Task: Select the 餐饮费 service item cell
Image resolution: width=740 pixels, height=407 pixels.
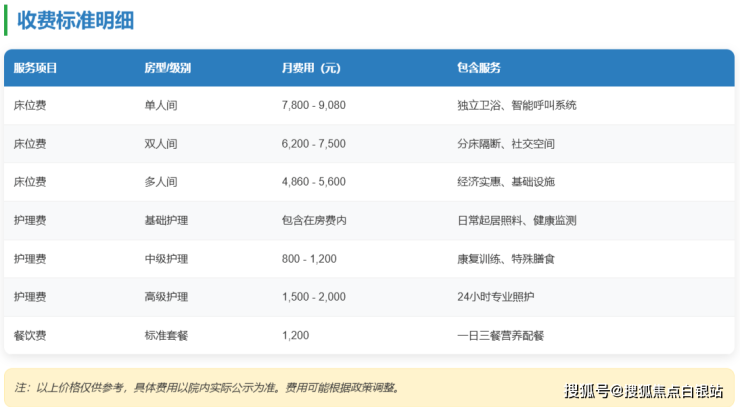Action: 30,336
